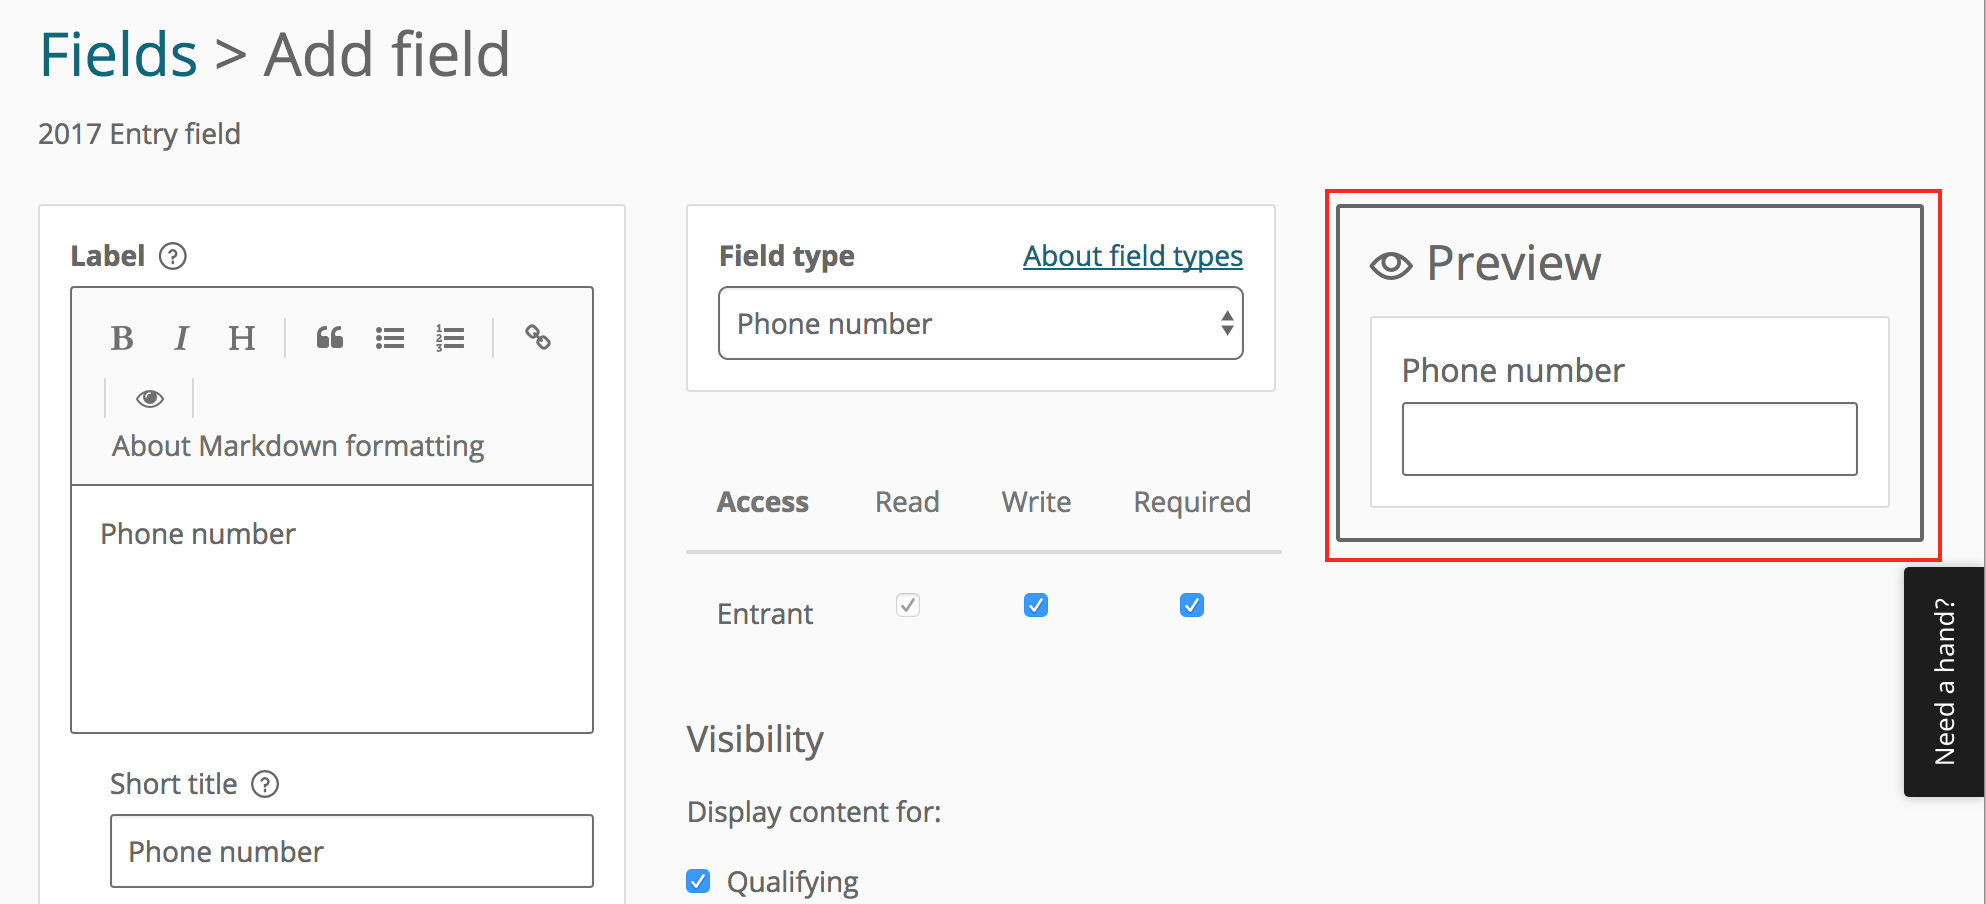
Task: Enable Write access for Entrant
Action: pyautogui.click(x=1035, y=605)
